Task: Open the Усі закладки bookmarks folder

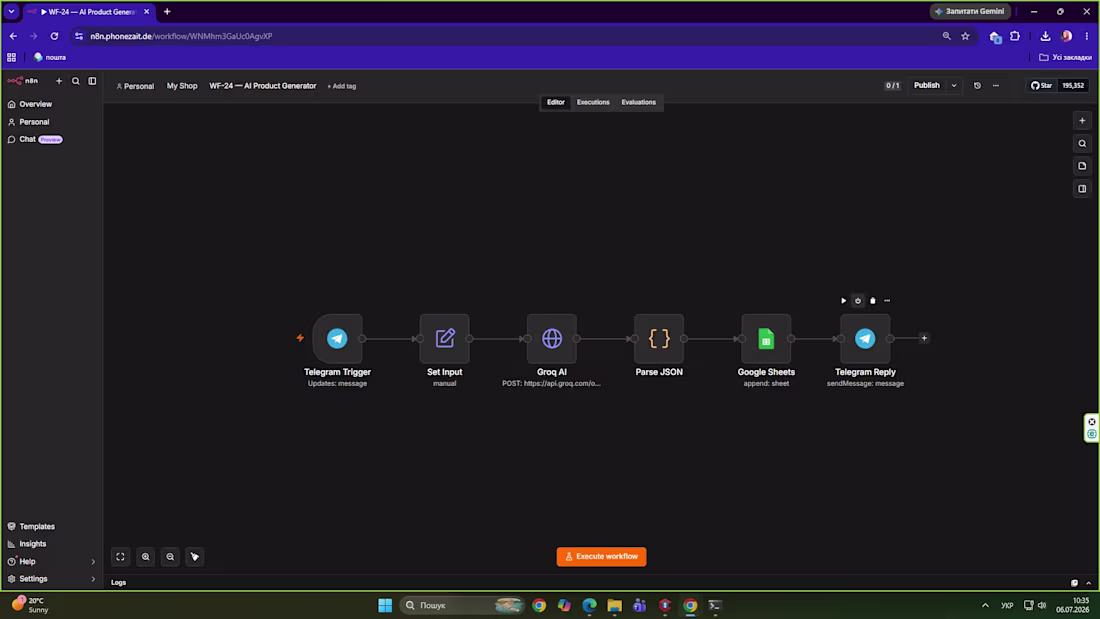Action: tap(1065, 58)
